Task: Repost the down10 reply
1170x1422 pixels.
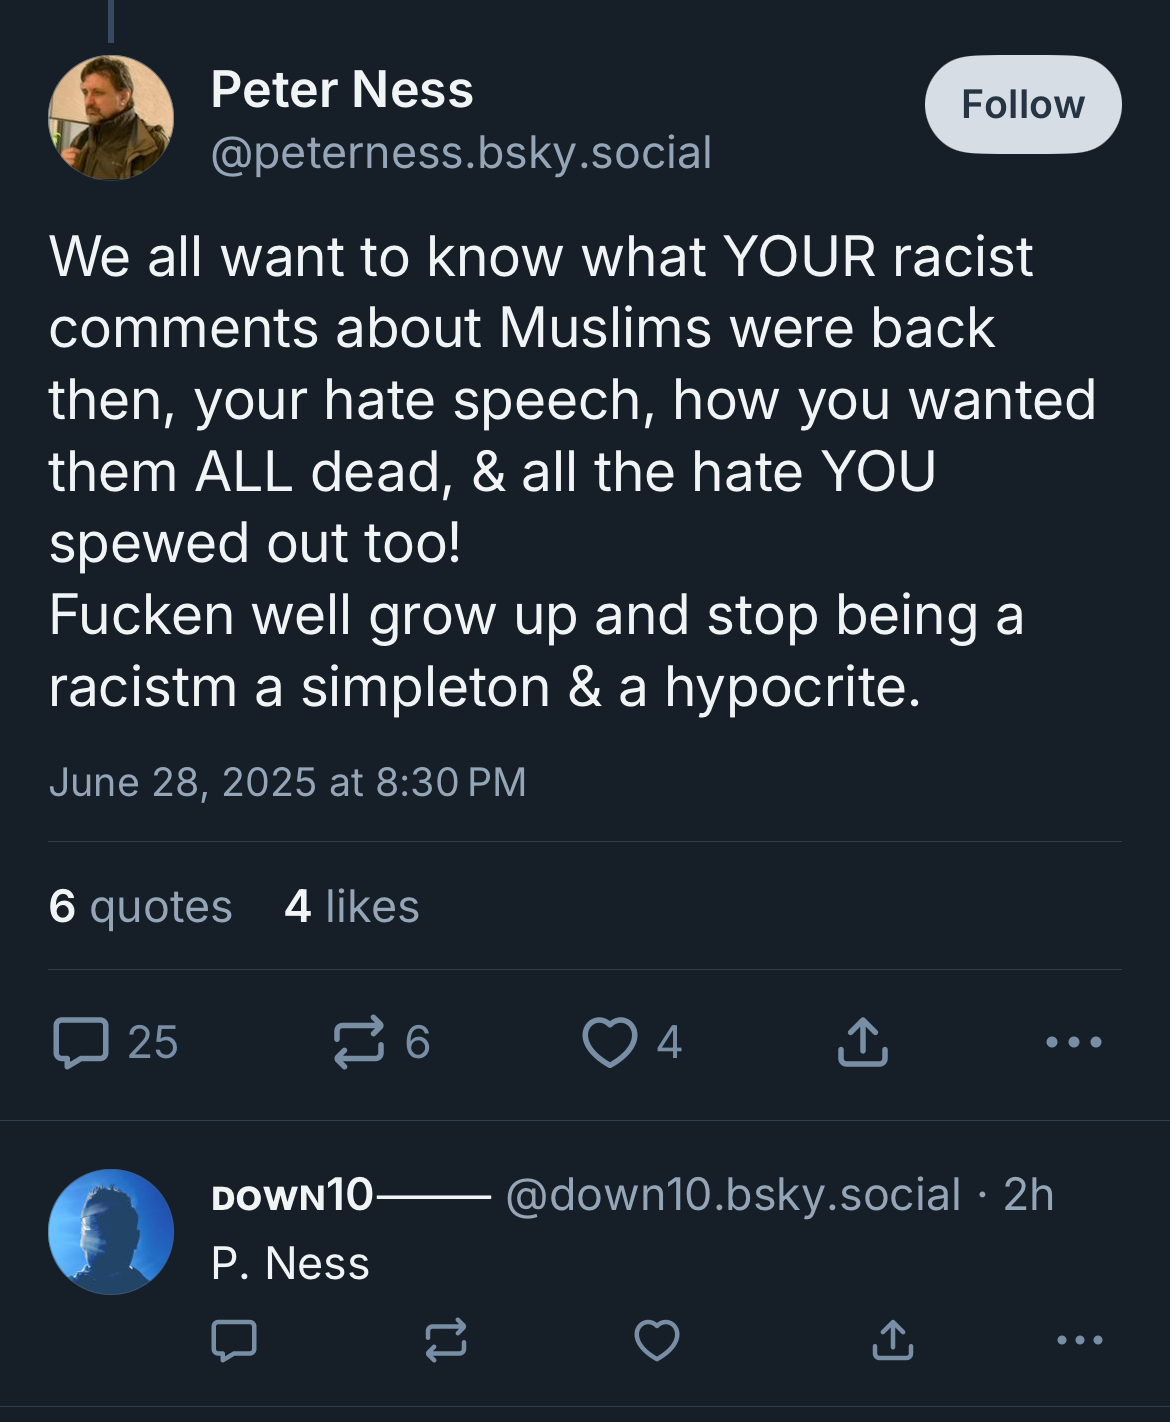Action: click(x=446, y=1340)
